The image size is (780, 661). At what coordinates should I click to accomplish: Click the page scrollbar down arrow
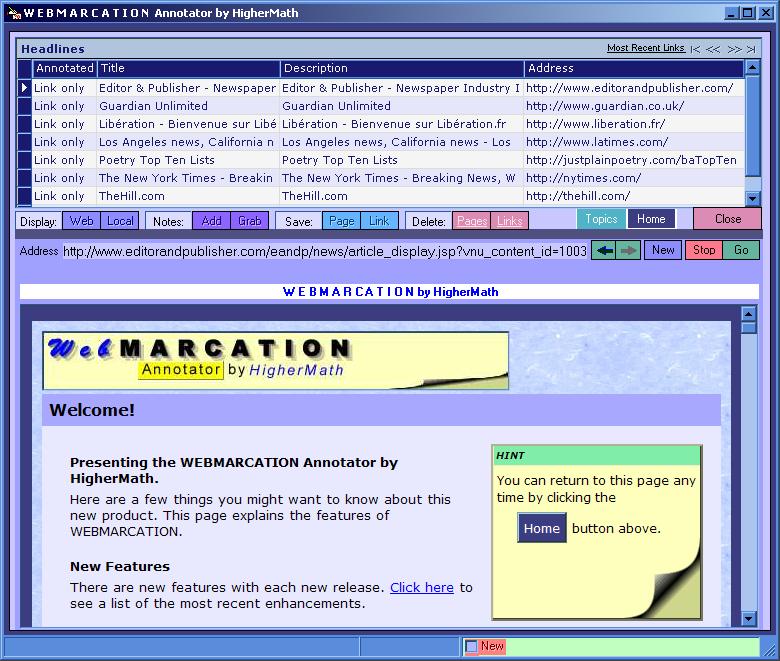pos(749,619)
